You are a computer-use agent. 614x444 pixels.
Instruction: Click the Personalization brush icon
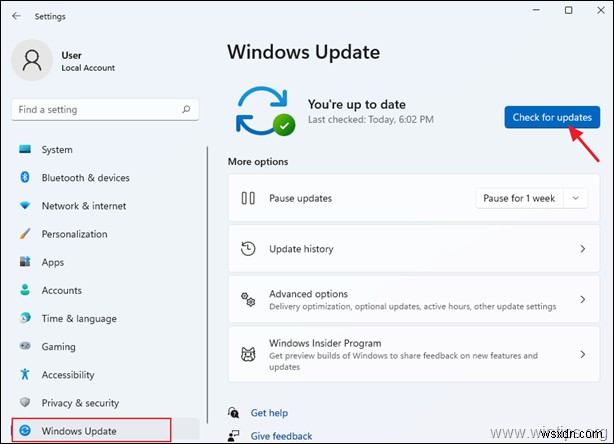(25, 234)
